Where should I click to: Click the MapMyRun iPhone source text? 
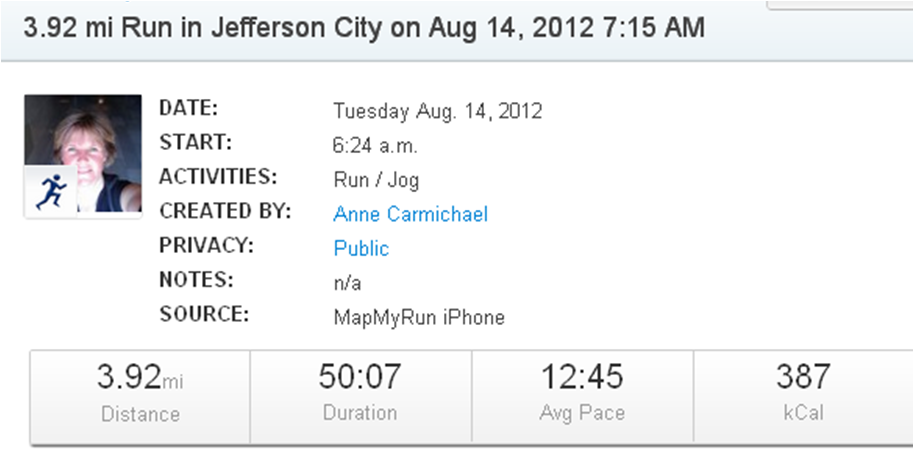point(419,318)
